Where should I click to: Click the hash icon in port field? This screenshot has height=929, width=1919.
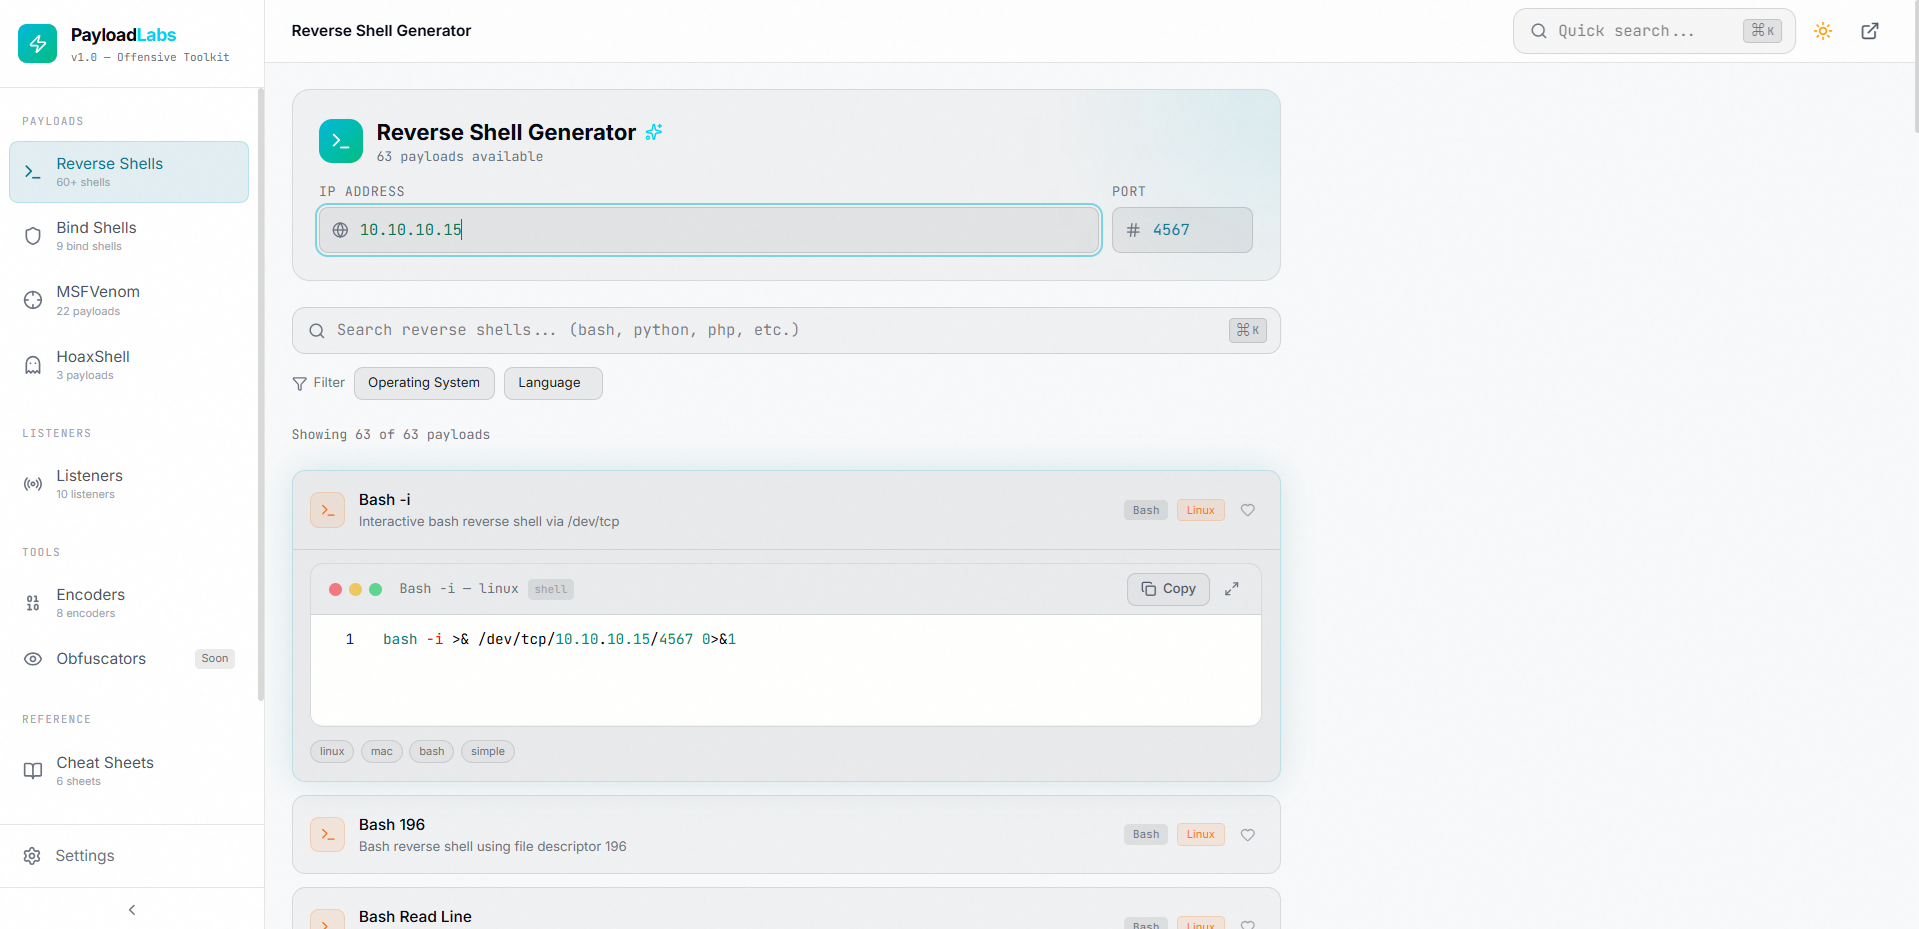pos(1133,230)
